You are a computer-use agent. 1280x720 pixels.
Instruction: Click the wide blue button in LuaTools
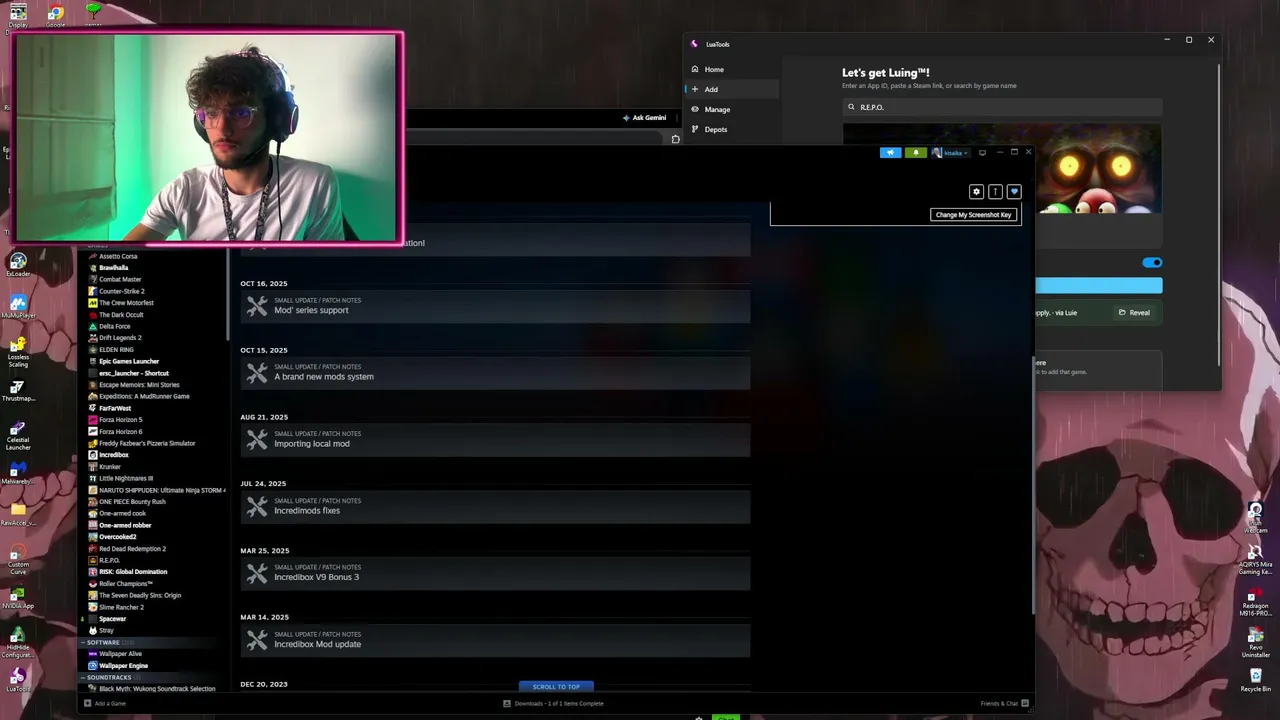point(1099,286)
